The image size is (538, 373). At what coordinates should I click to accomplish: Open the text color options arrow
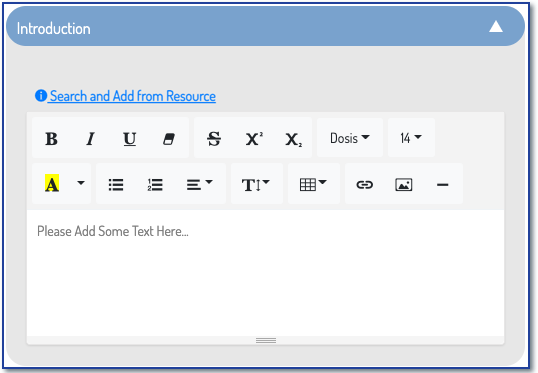[81, 183]
